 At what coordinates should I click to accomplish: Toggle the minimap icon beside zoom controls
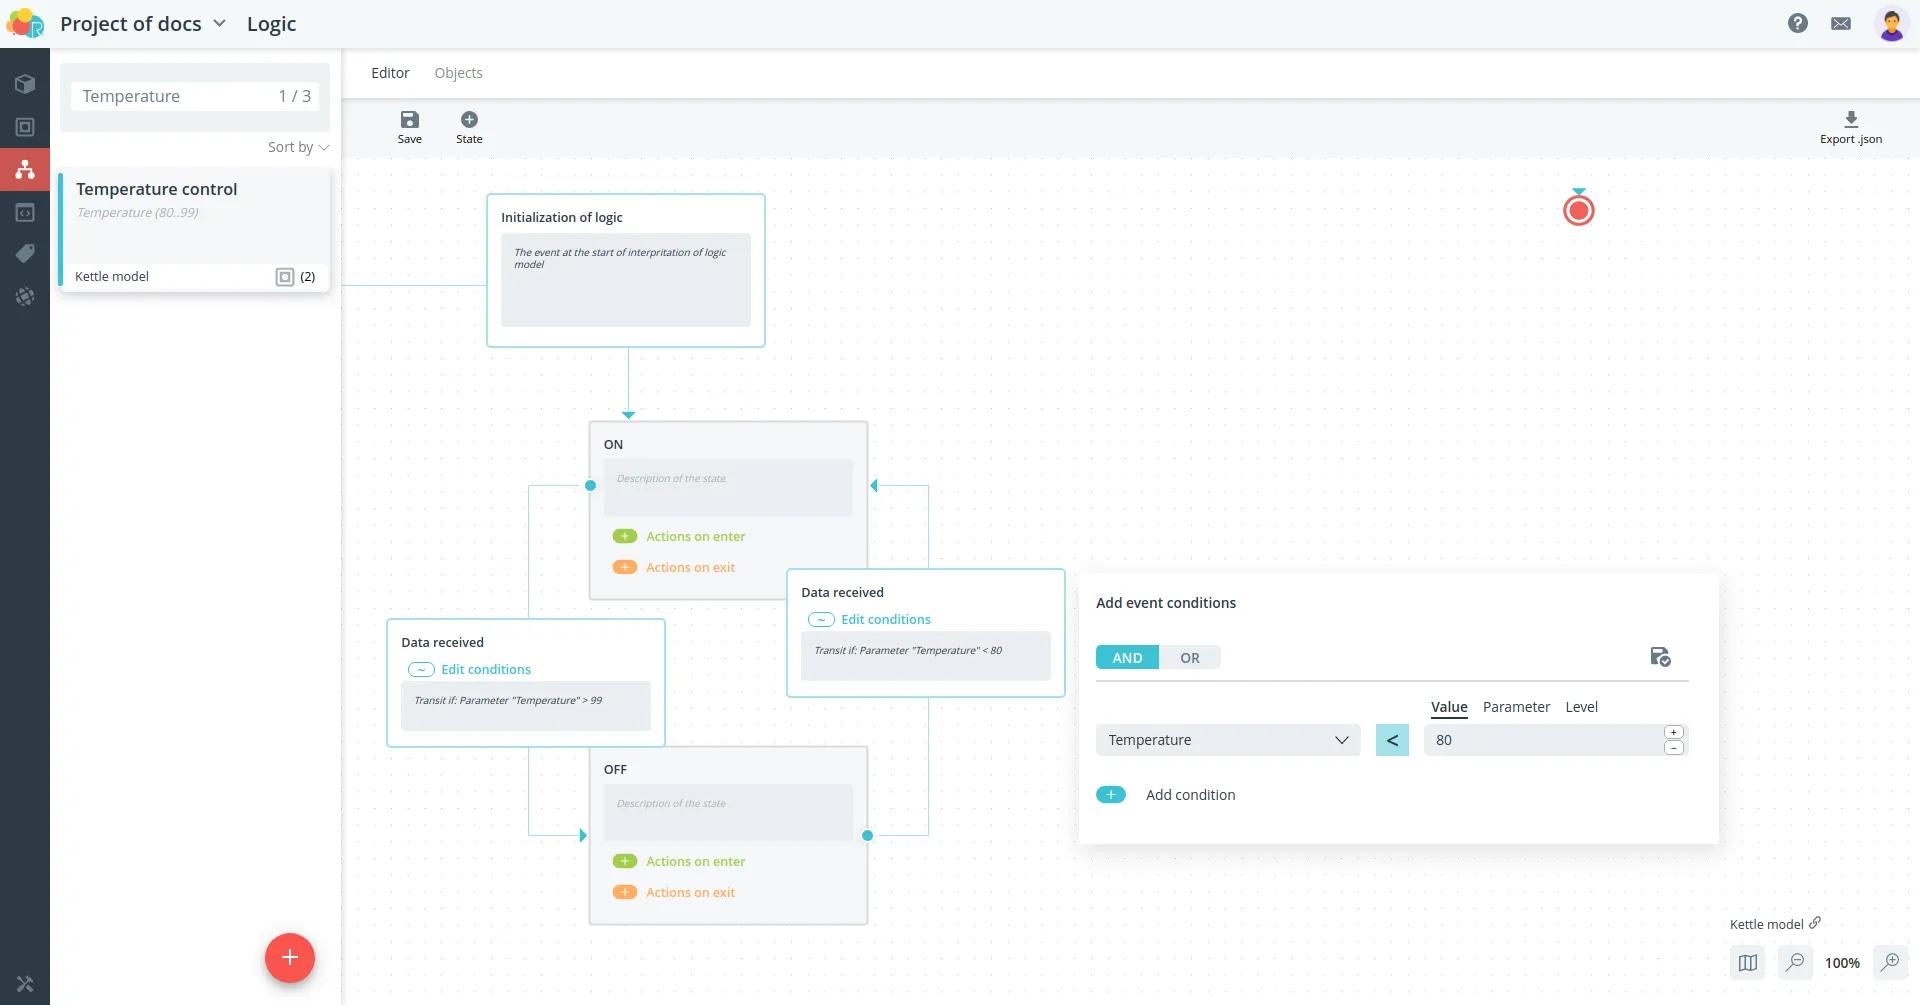pyautogui.click(x=1747, y=962)
